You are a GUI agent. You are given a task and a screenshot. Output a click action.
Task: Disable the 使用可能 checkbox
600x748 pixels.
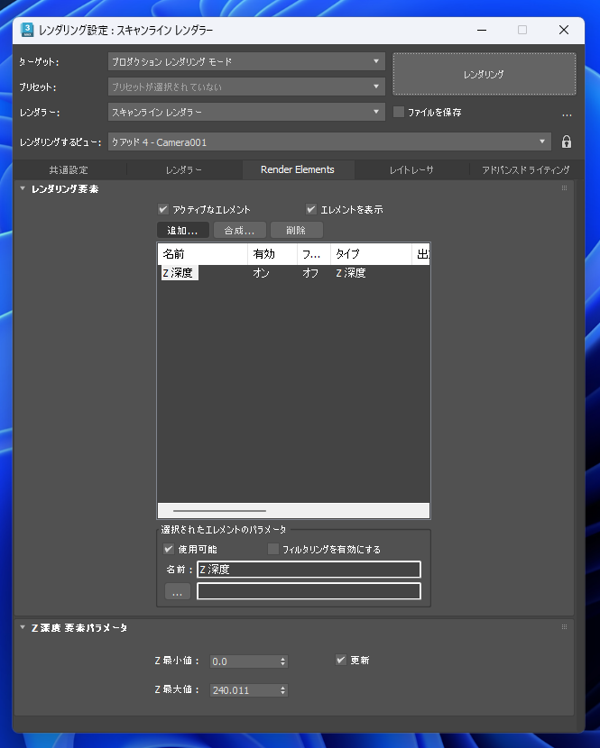[x=168, y=549]
